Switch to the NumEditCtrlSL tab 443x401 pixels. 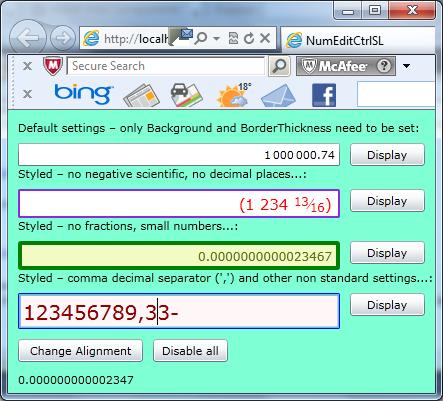(358, 40)
